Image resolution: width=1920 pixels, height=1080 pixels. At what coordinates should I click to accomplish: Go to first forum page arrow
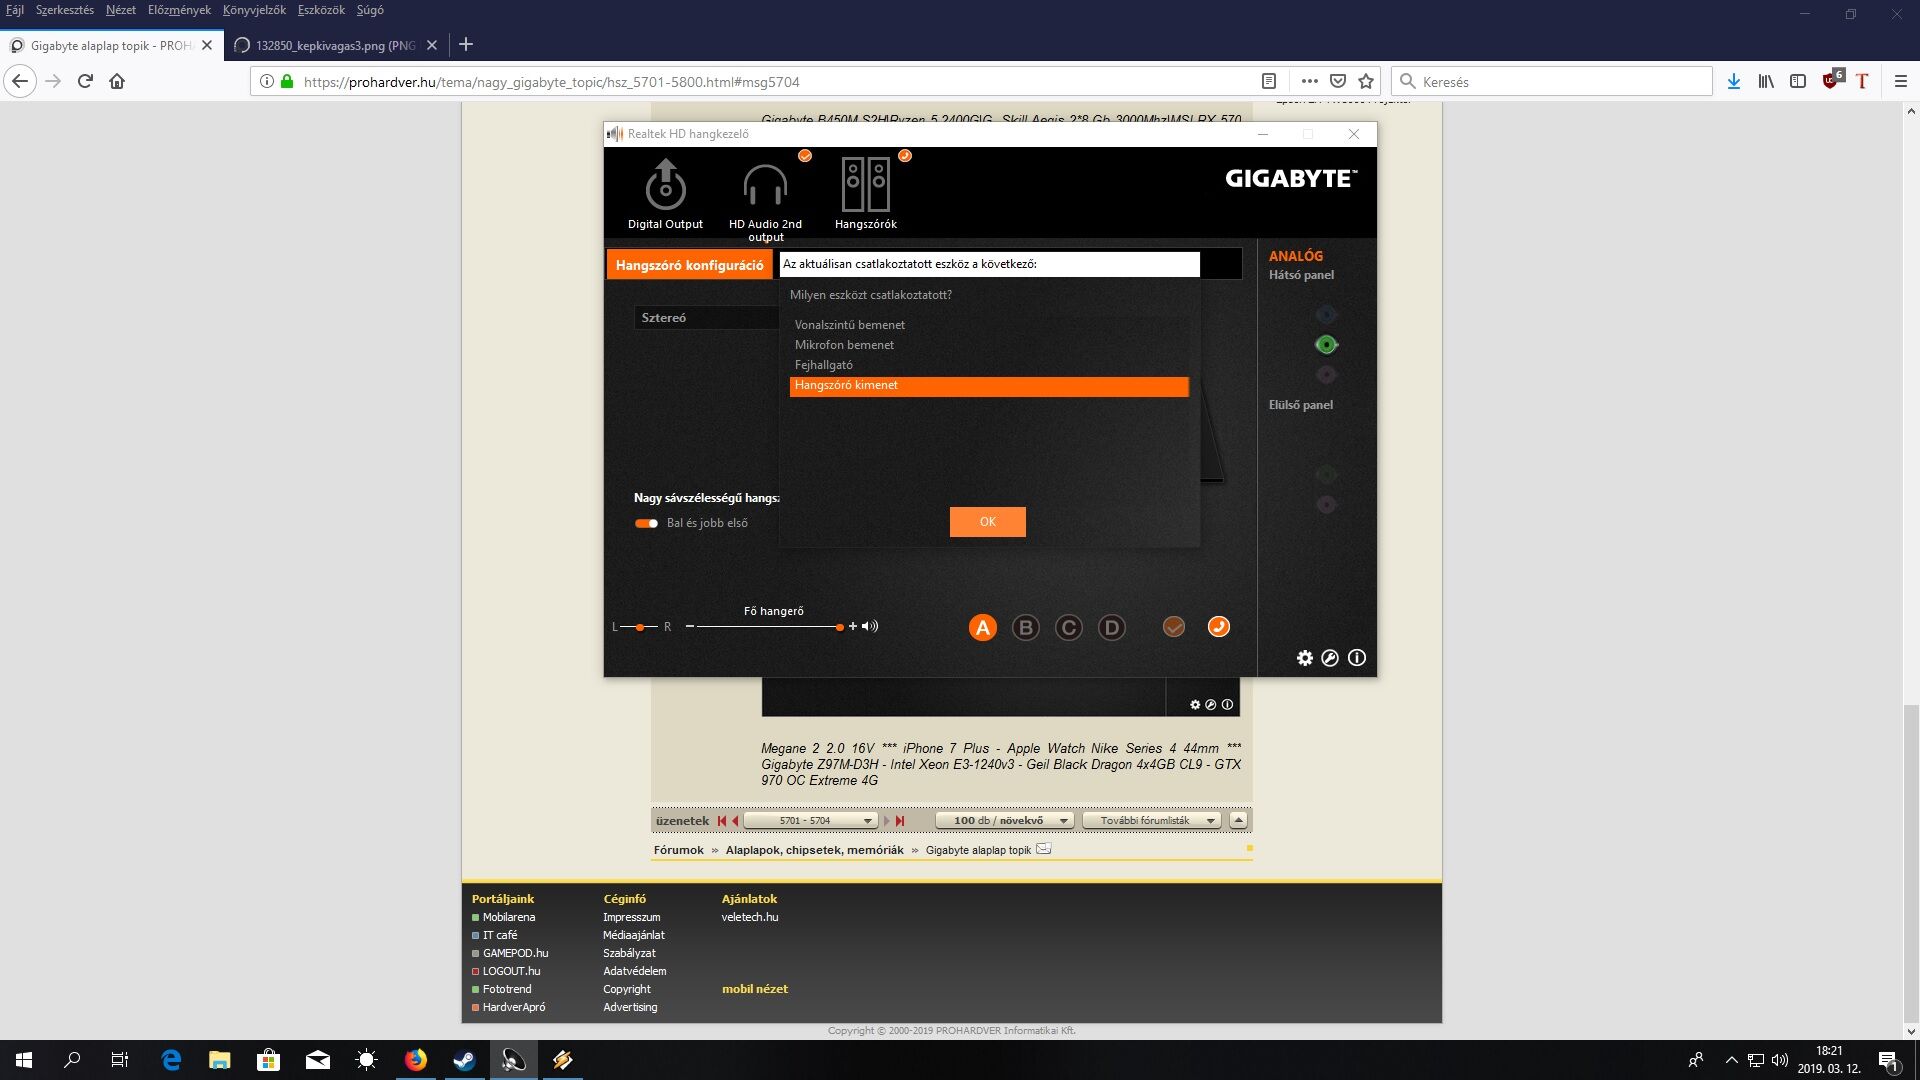(722, 821)
